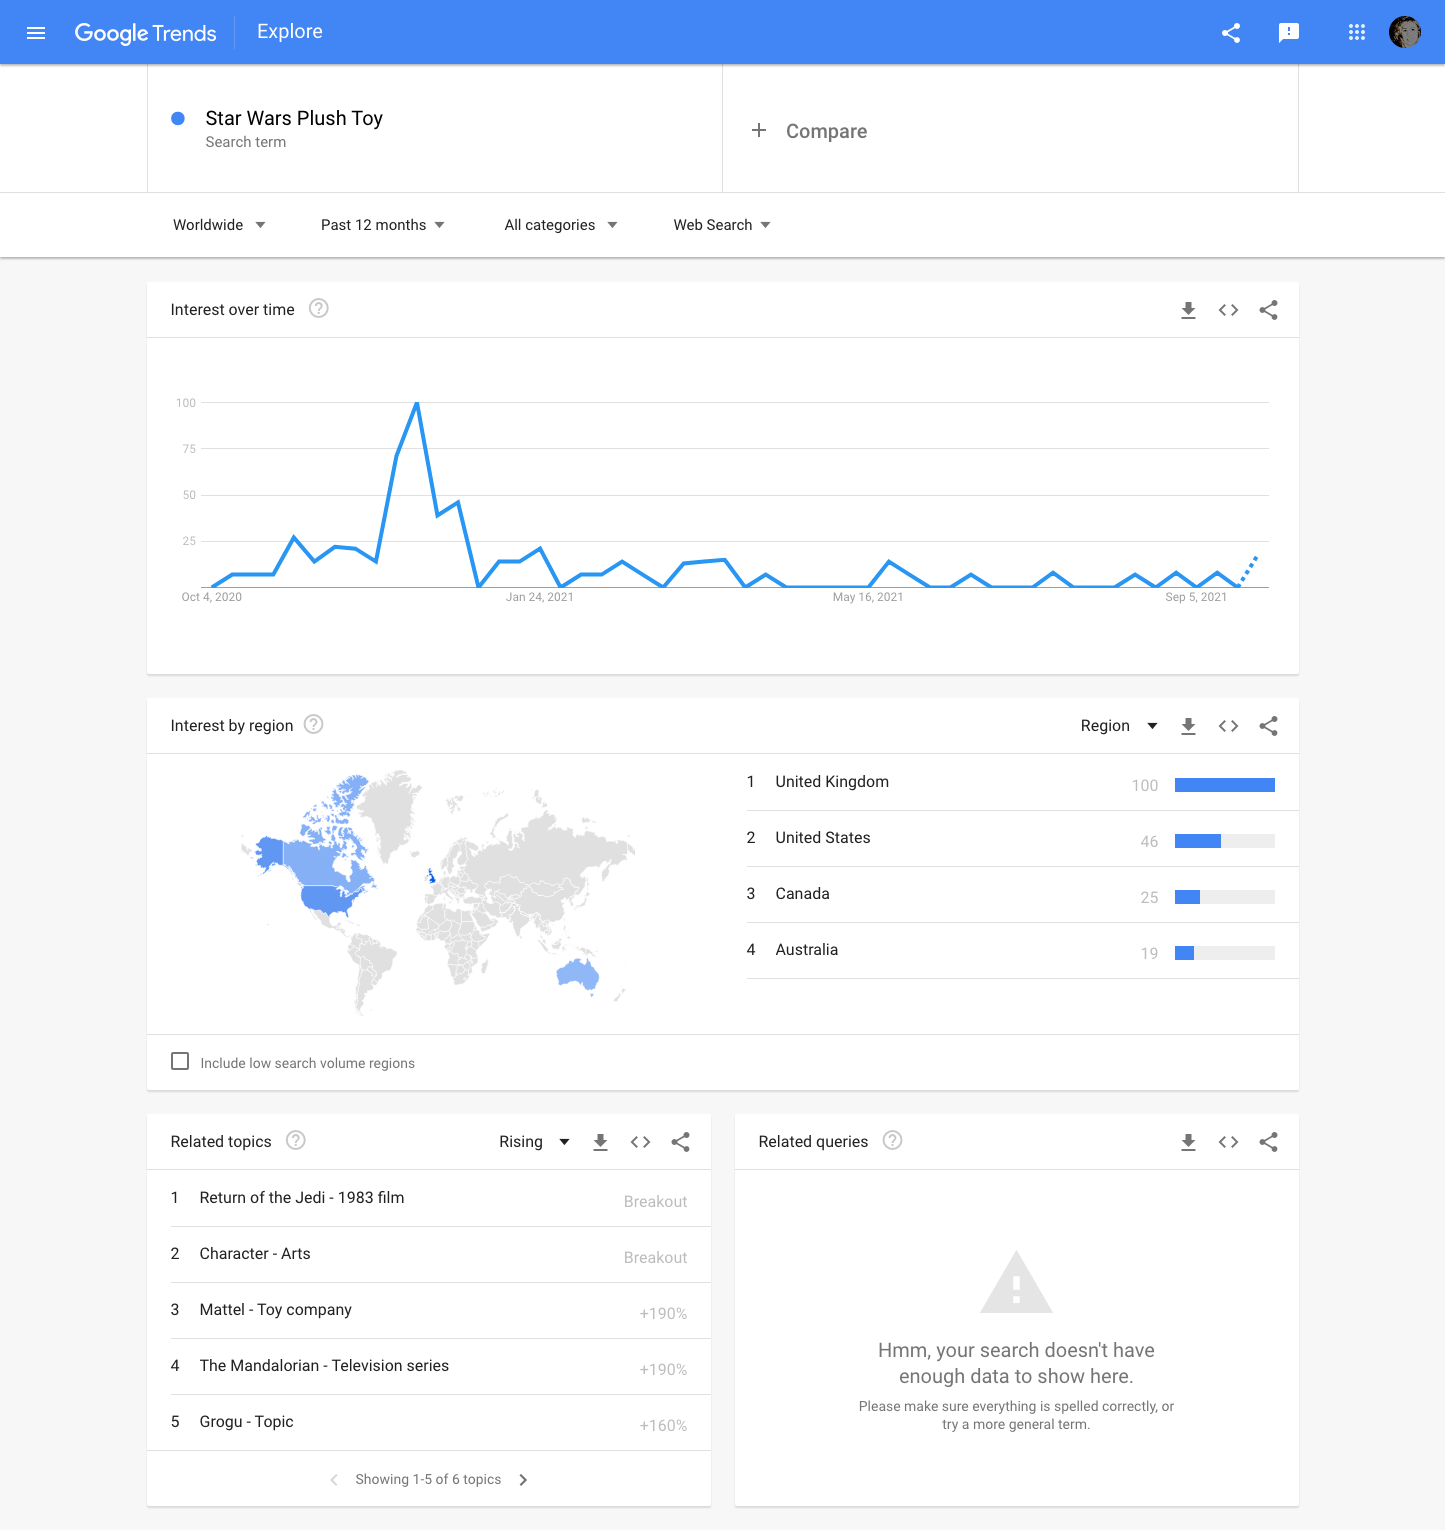Image resolution: width=1445 pixels, height=1530 pixels.
Task: Go to previous page of related topics
Action: [x=334, y=1480]
